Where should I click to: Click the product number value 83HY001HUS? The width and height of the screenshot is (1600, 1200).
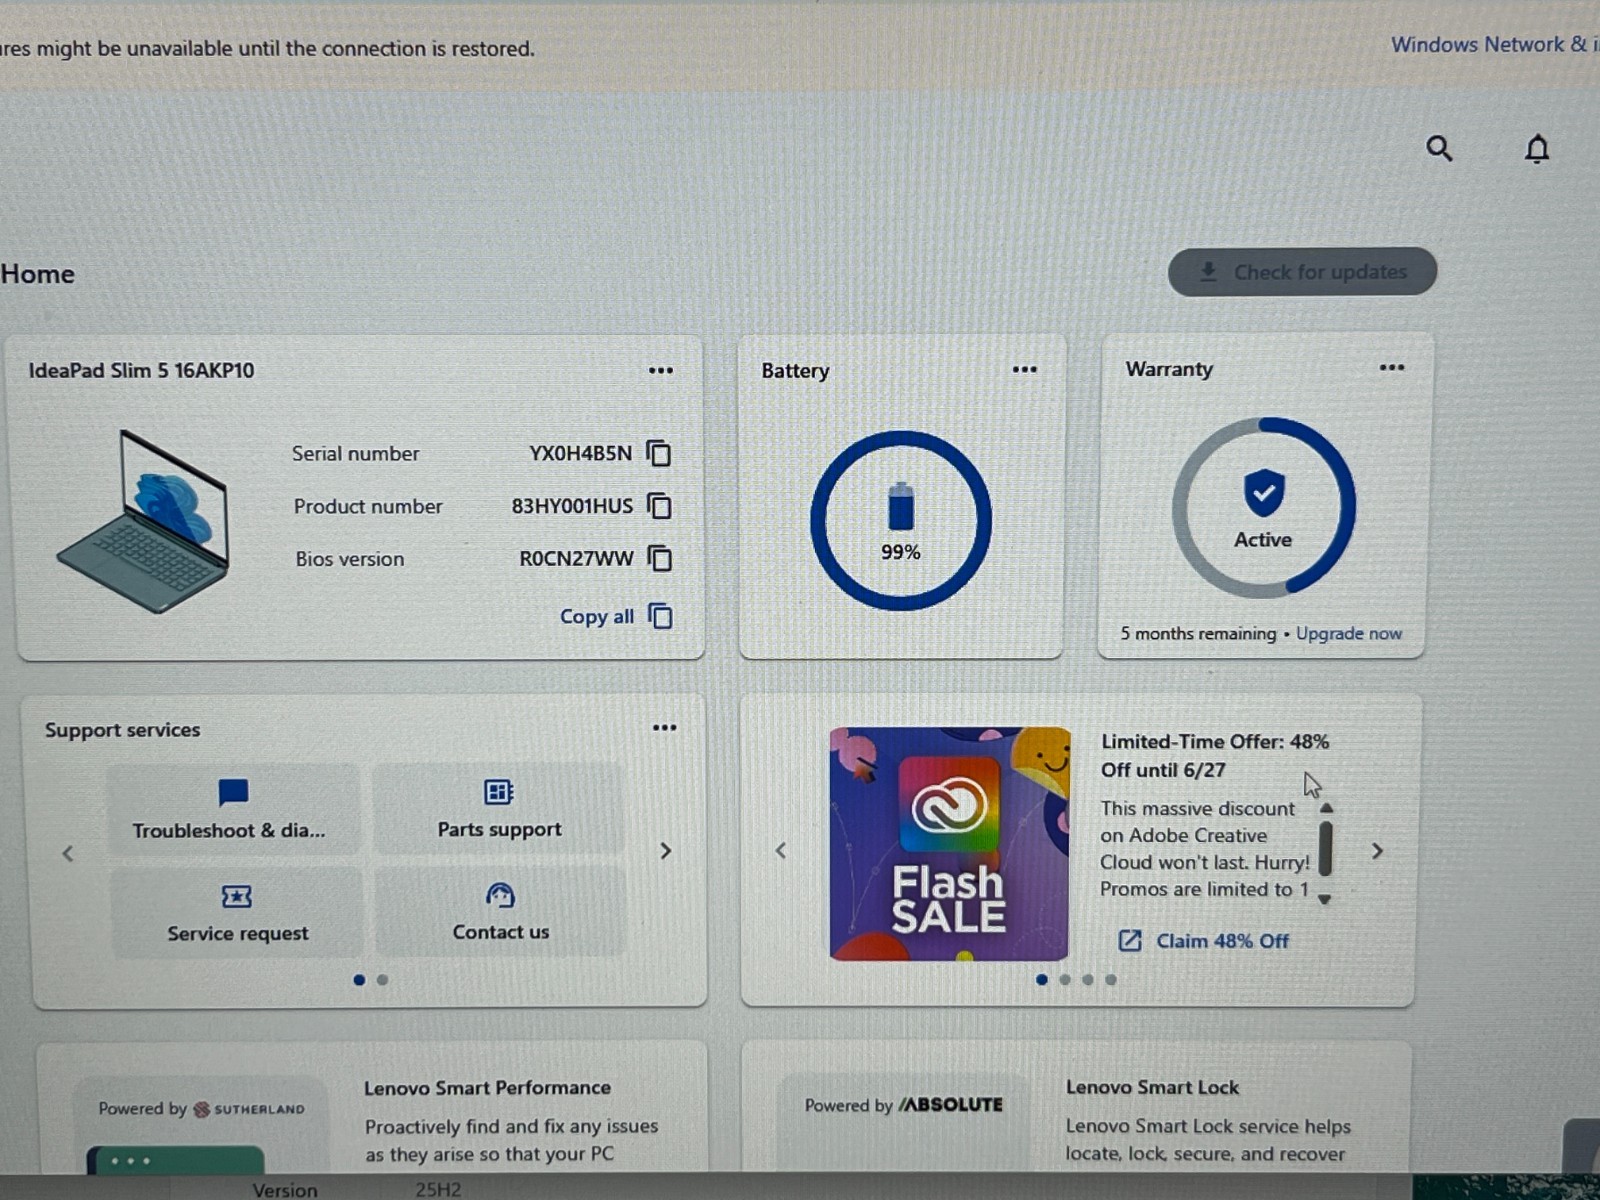pyautogui.click(x=572, y=506)
